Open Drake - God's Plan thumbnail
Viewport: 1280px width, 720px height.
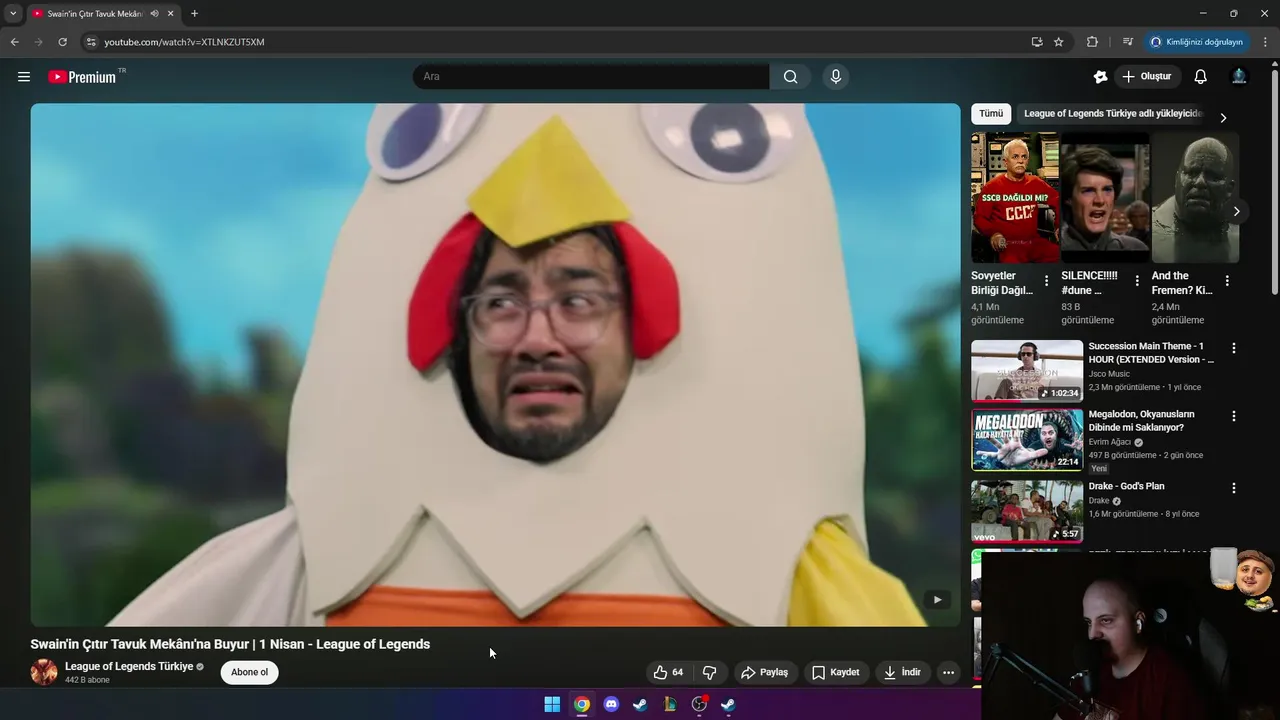pyautogui.click(x=1027, y=511)
